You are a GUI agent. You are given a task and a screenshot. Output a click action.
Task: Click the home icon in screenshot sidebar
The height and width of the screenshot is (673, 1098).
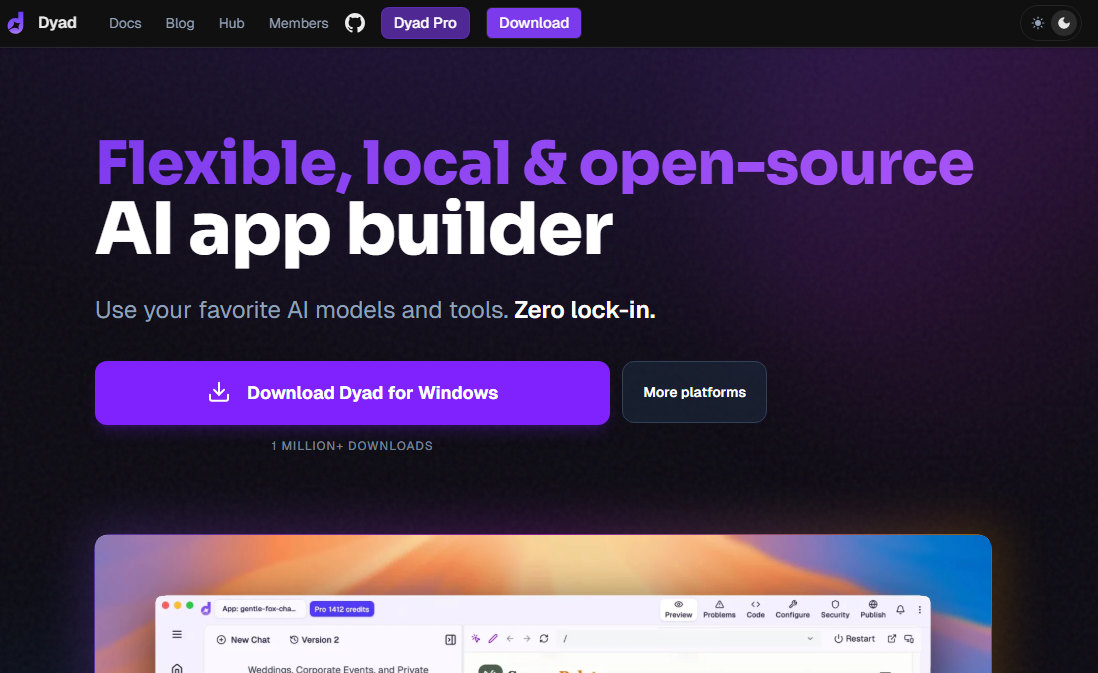[177, 668]
